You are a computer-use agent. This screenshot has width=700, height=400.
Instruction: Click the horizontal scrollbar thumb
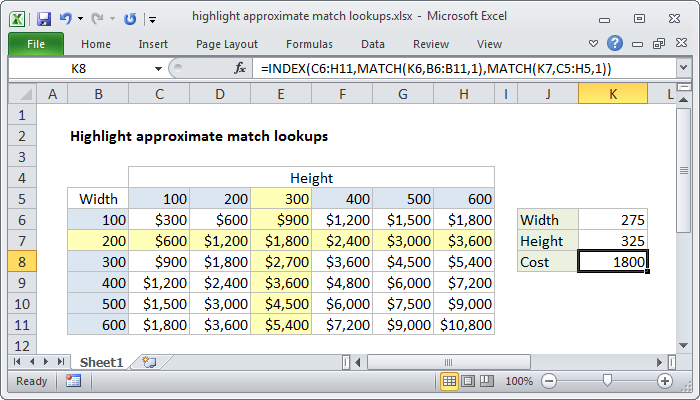coord(449,362)
